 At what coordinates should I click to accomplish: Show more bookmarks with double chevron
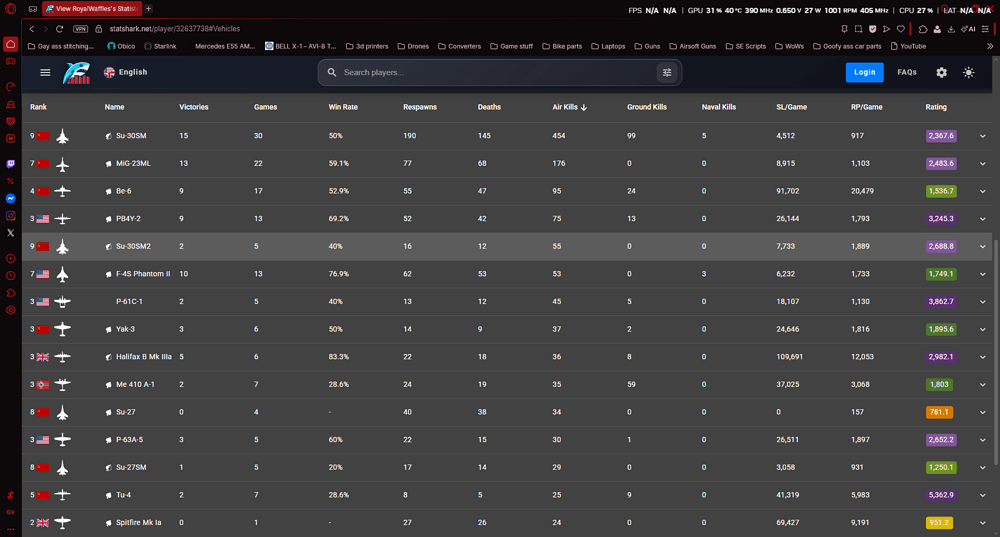coord(990,46)
